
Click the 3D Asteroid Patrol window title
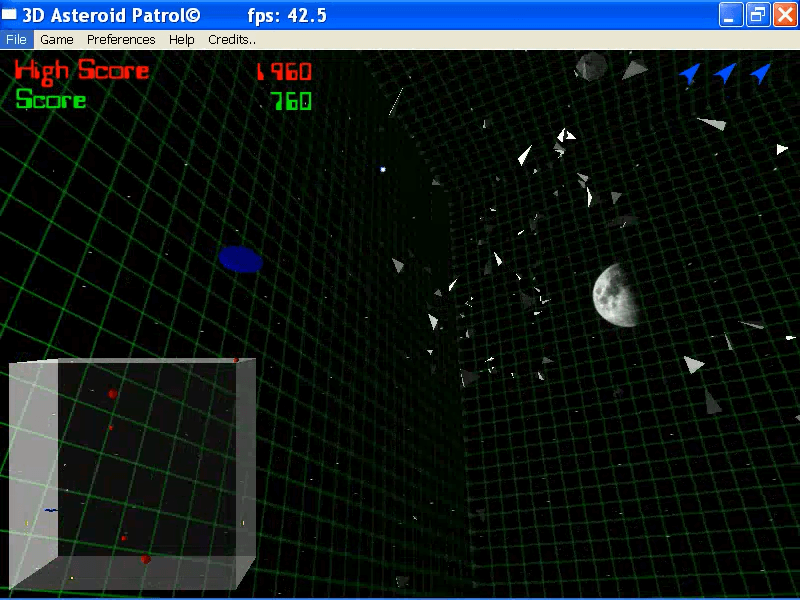[x=111, y=15]
